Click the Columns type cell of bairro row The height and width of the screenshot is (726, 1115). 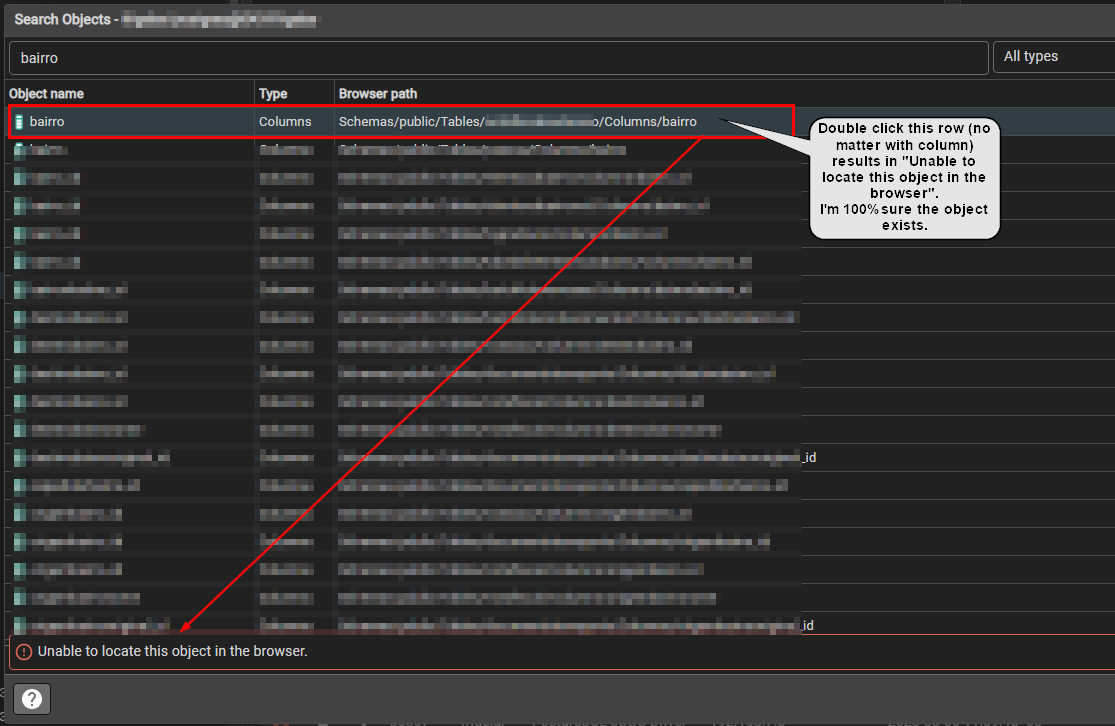click(x=286, y=122)
